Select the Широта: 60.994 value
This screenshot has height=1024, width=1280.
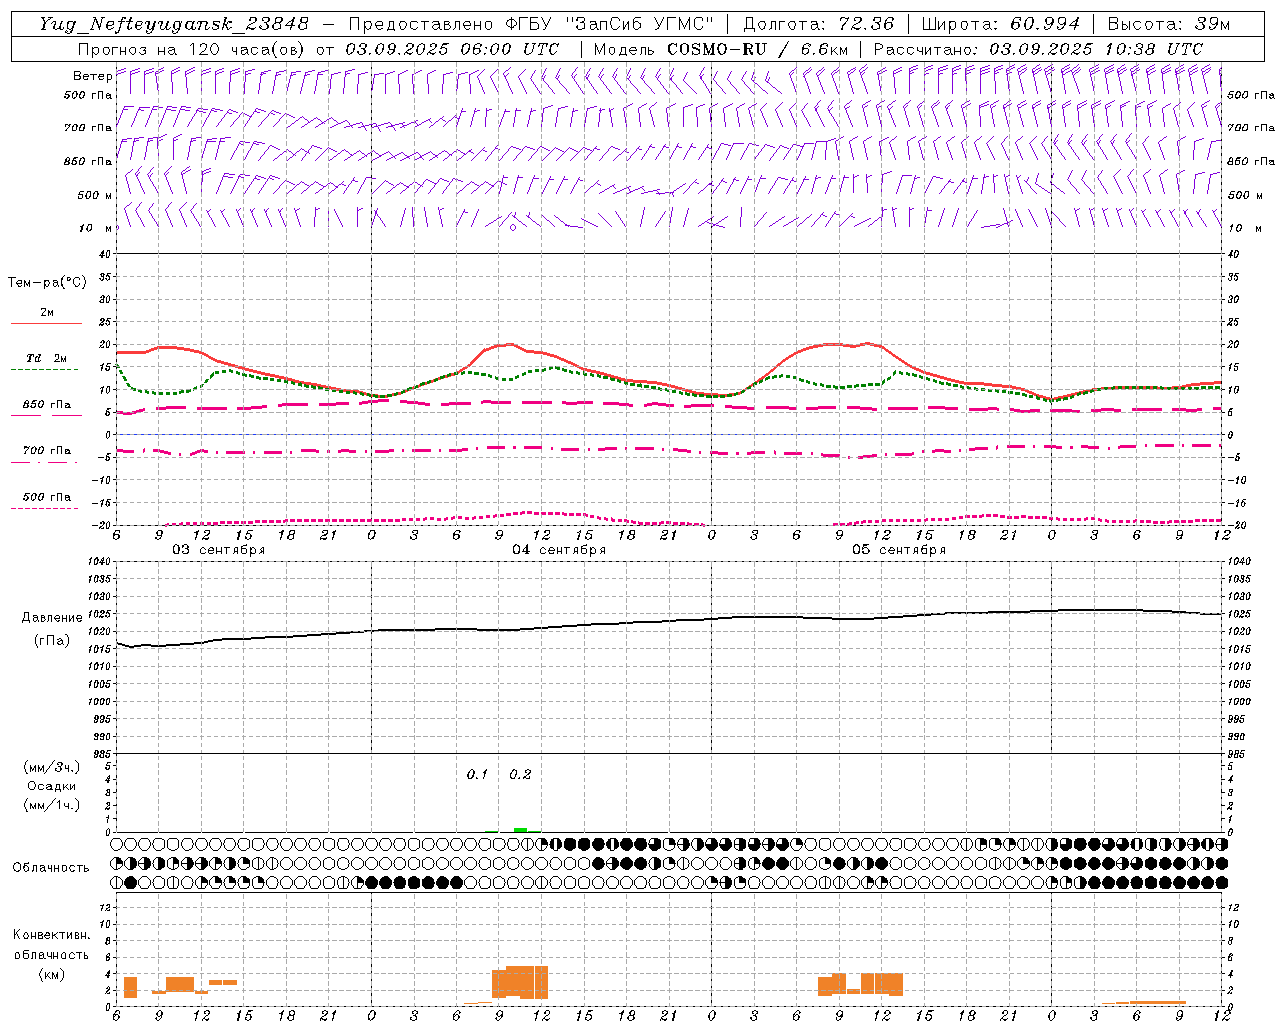click(x=1000, y=24)
